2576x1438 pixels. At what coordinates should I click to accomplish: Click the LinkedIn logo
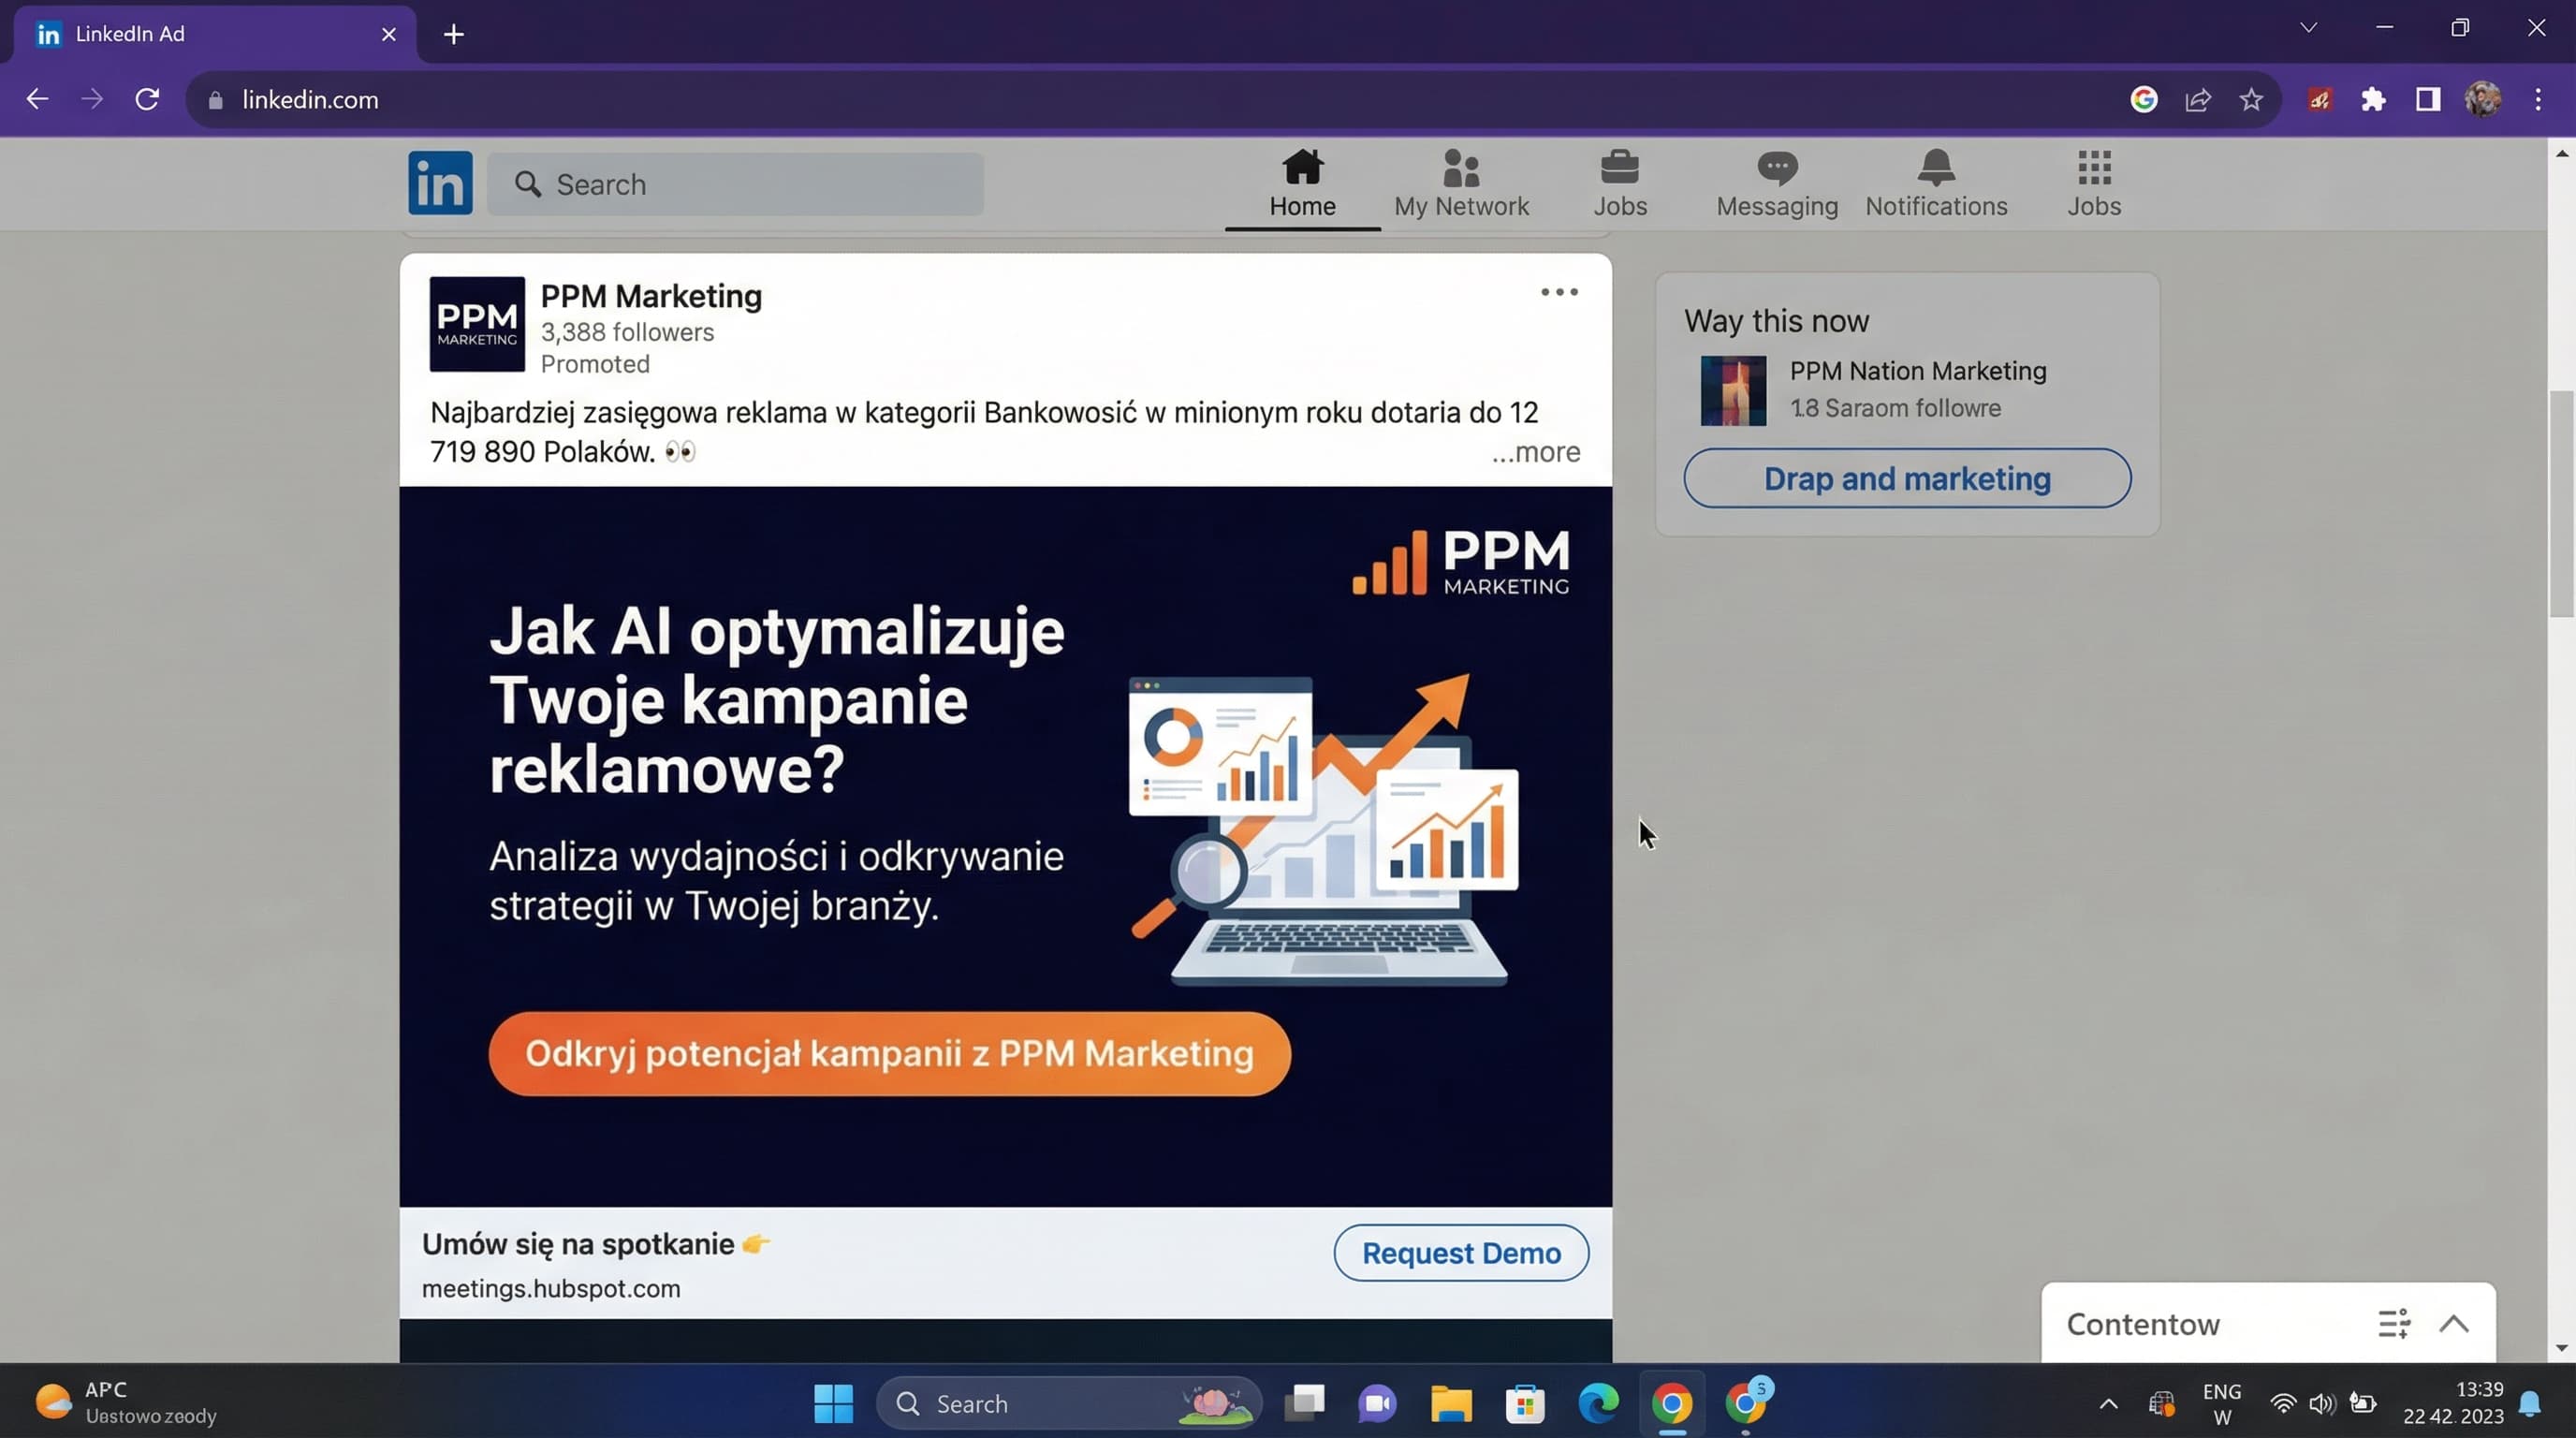(x=439, y=183)
